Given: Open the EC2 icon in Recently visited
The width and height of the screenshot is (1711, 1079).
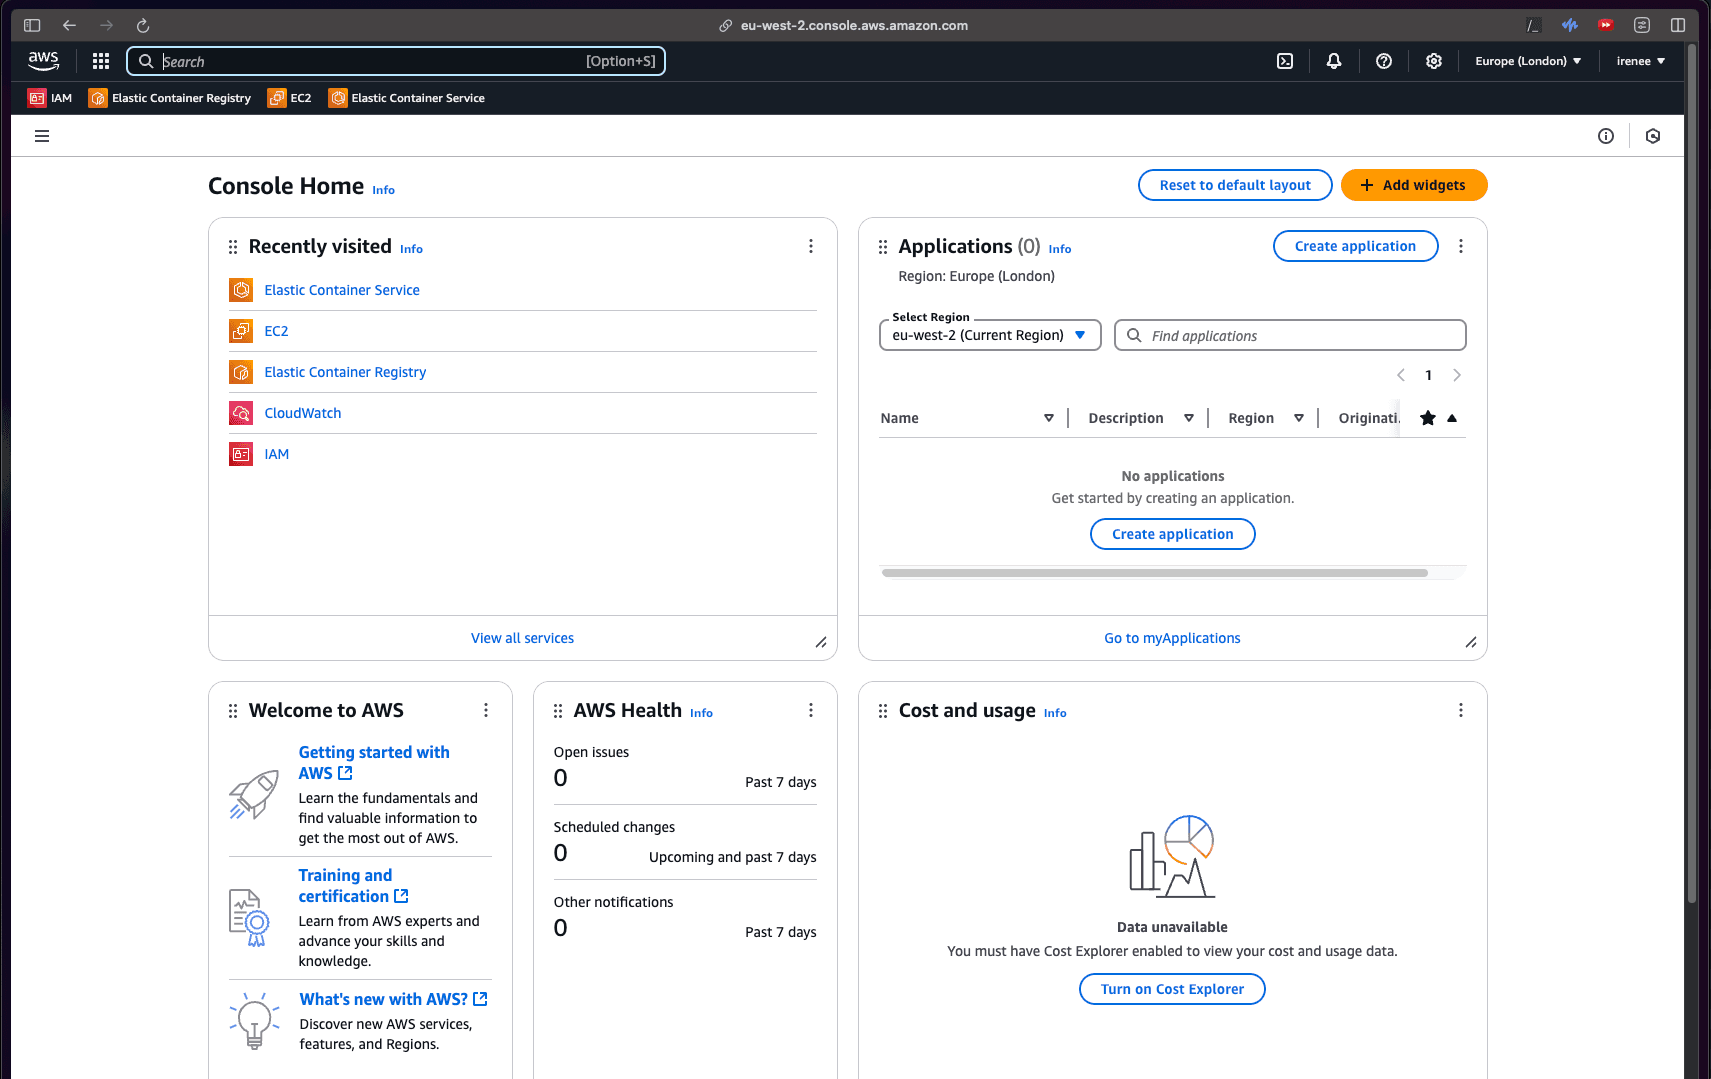Looking at the screenshot, I should (x=241, y=330).
